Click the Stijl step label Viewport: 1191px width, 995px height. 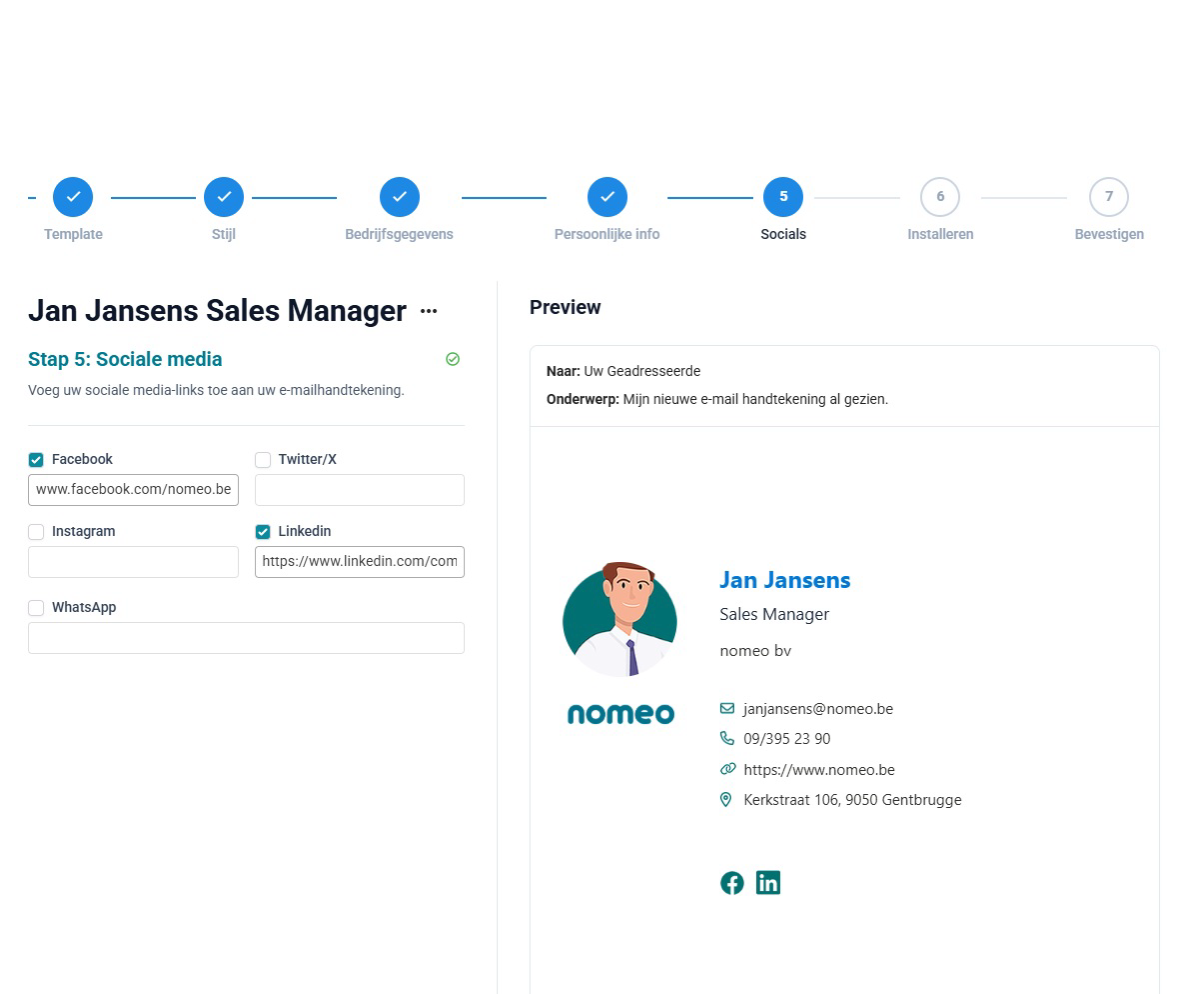(x=223, y=234)
